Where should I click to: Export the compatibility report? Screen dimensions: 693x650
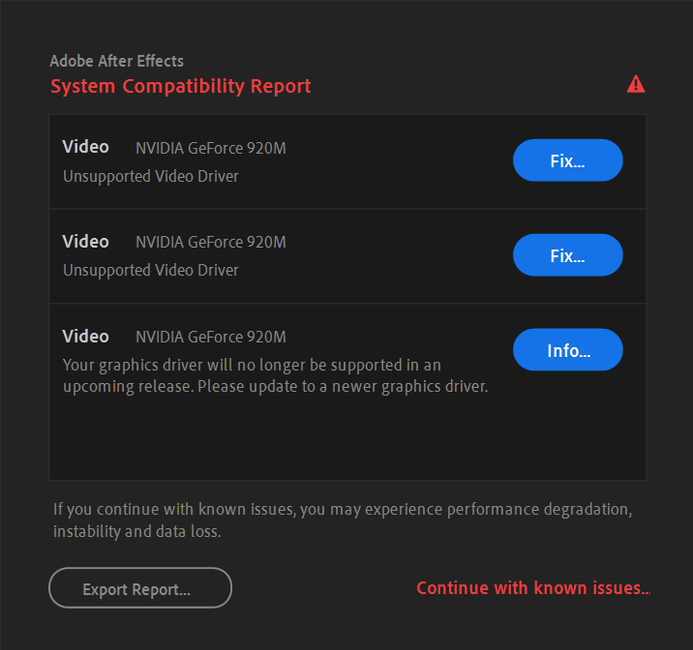(140, 588)
